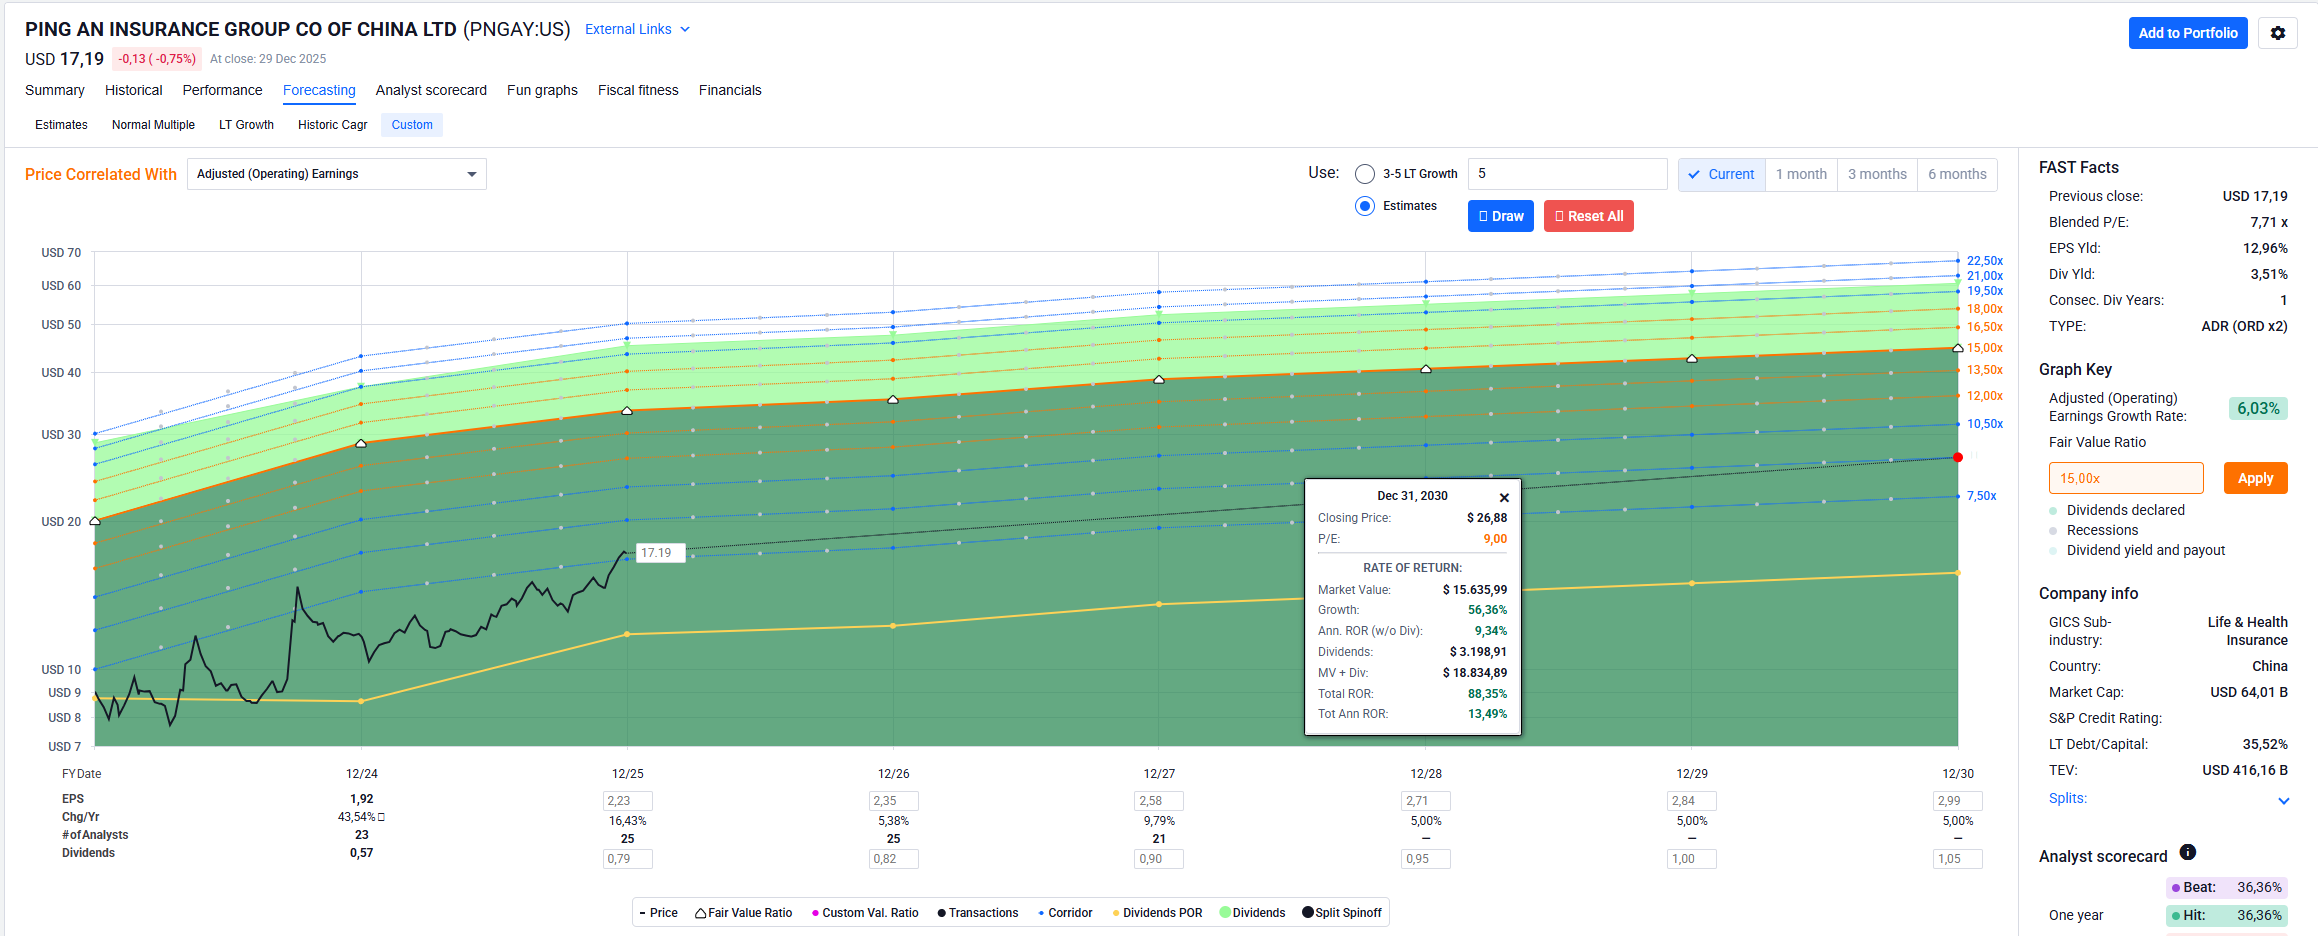
Task: Toggle the Dividends legend green circle
Action: coord(1225,913)
